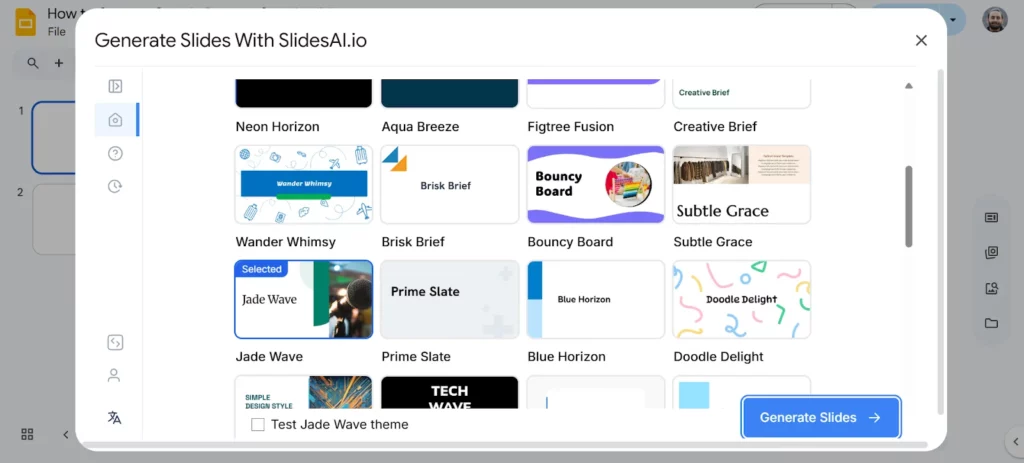The image size is (1024, 463).
Task: Pick the Bouncy Board theme
Action: pos(595,185)
